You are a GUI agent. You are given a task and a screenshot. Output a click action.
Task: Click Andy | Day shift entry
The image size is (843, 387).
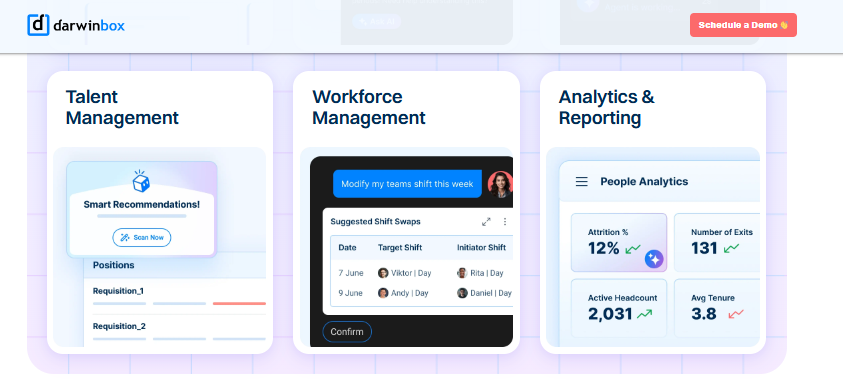tap(403, 293)
